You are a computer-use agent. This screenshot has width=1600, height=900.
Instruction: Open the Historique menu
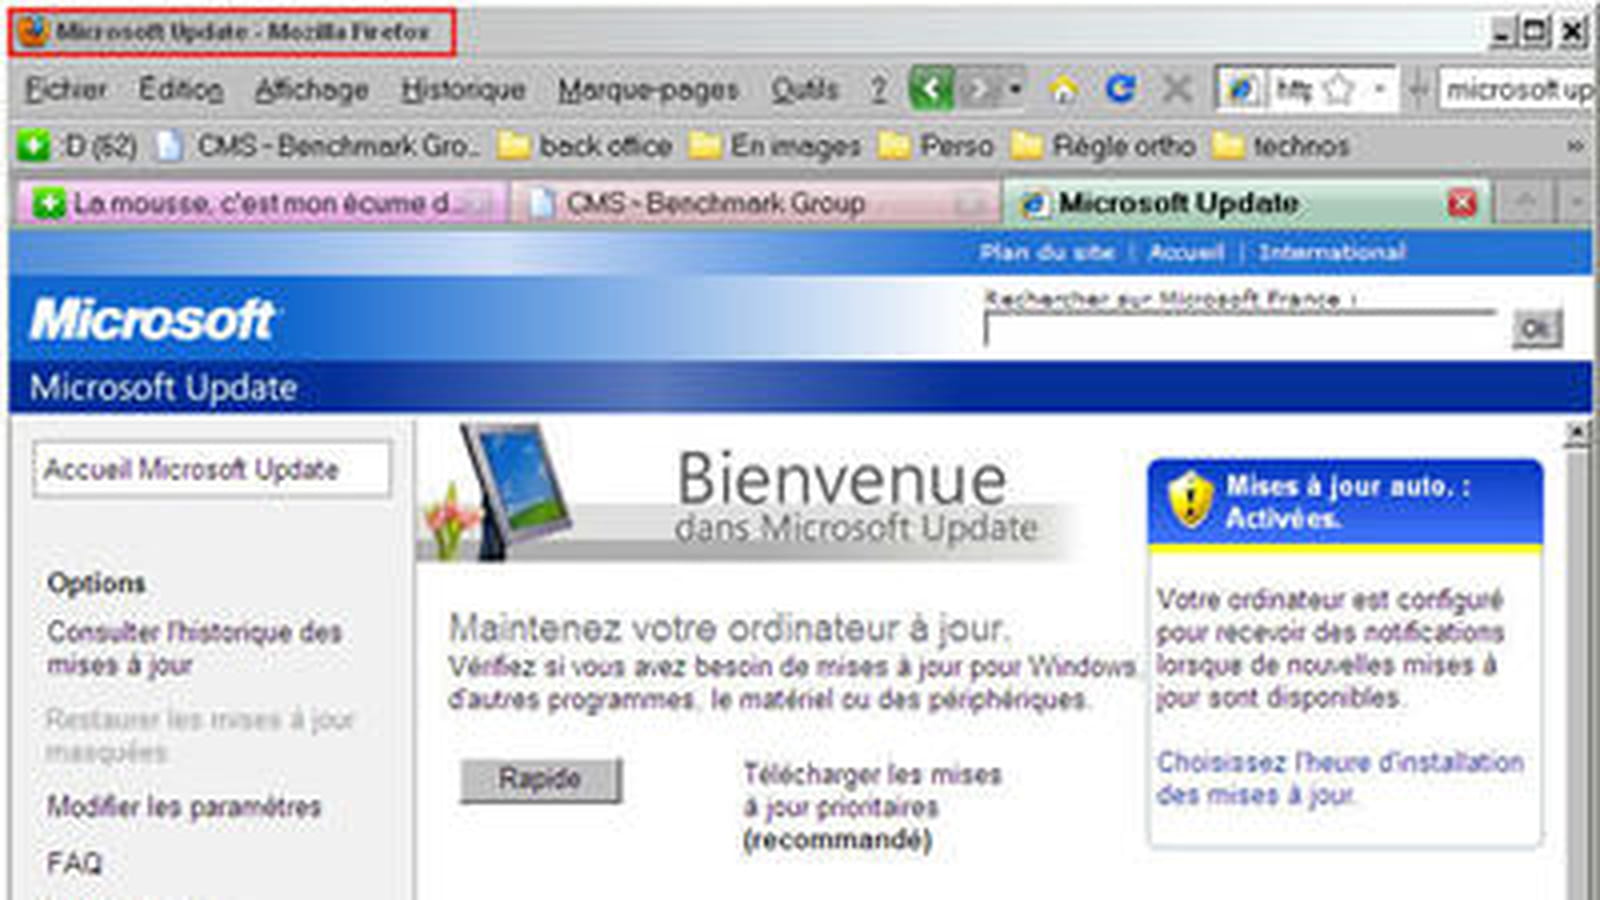coord(463,90)
